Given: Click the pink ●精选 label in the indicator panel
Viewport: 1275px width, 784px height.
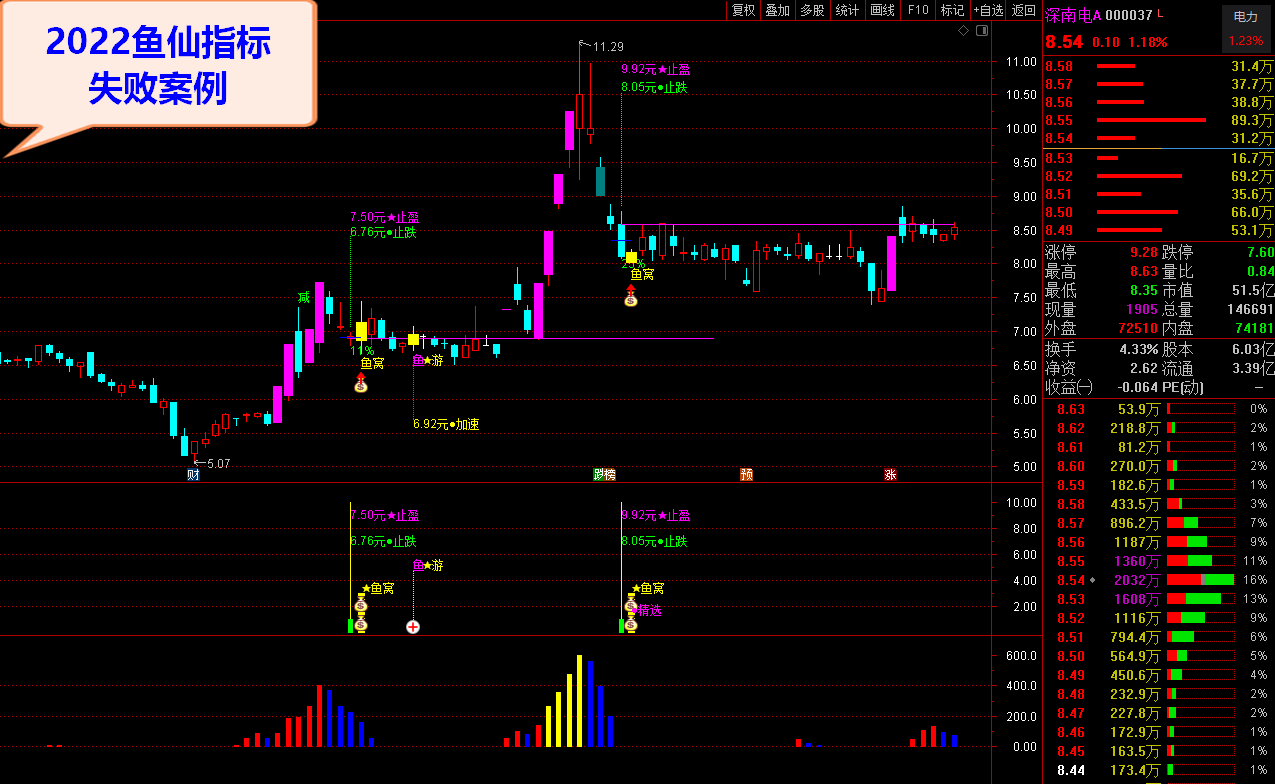Looking at the screenshot, I should 645,610.
